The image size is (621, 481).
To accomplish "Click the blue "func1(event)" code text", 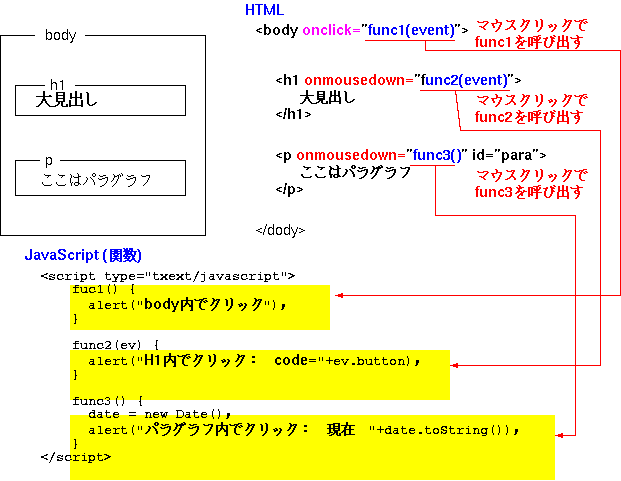I will click(x=410, y=30).
